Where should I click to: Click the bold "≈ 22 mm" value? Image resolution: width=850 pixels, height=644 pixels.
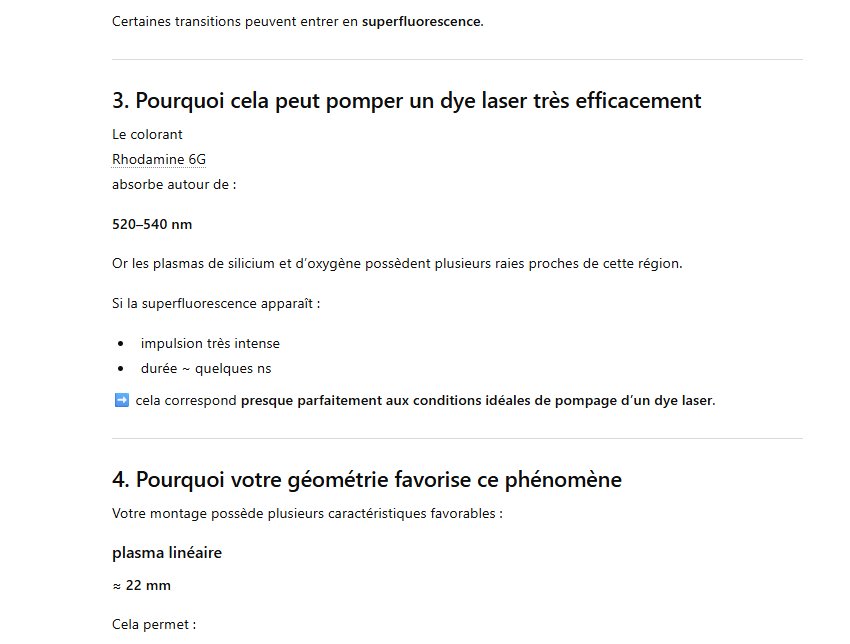click(x=141, y=586)
